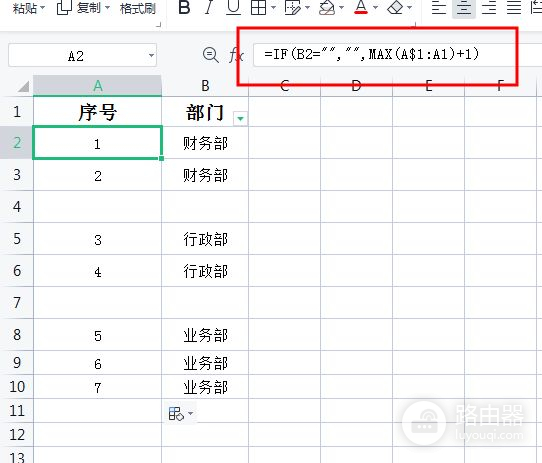542x463 pixels.
Task: Click the fx insert function icon
Action: [236, 55]
